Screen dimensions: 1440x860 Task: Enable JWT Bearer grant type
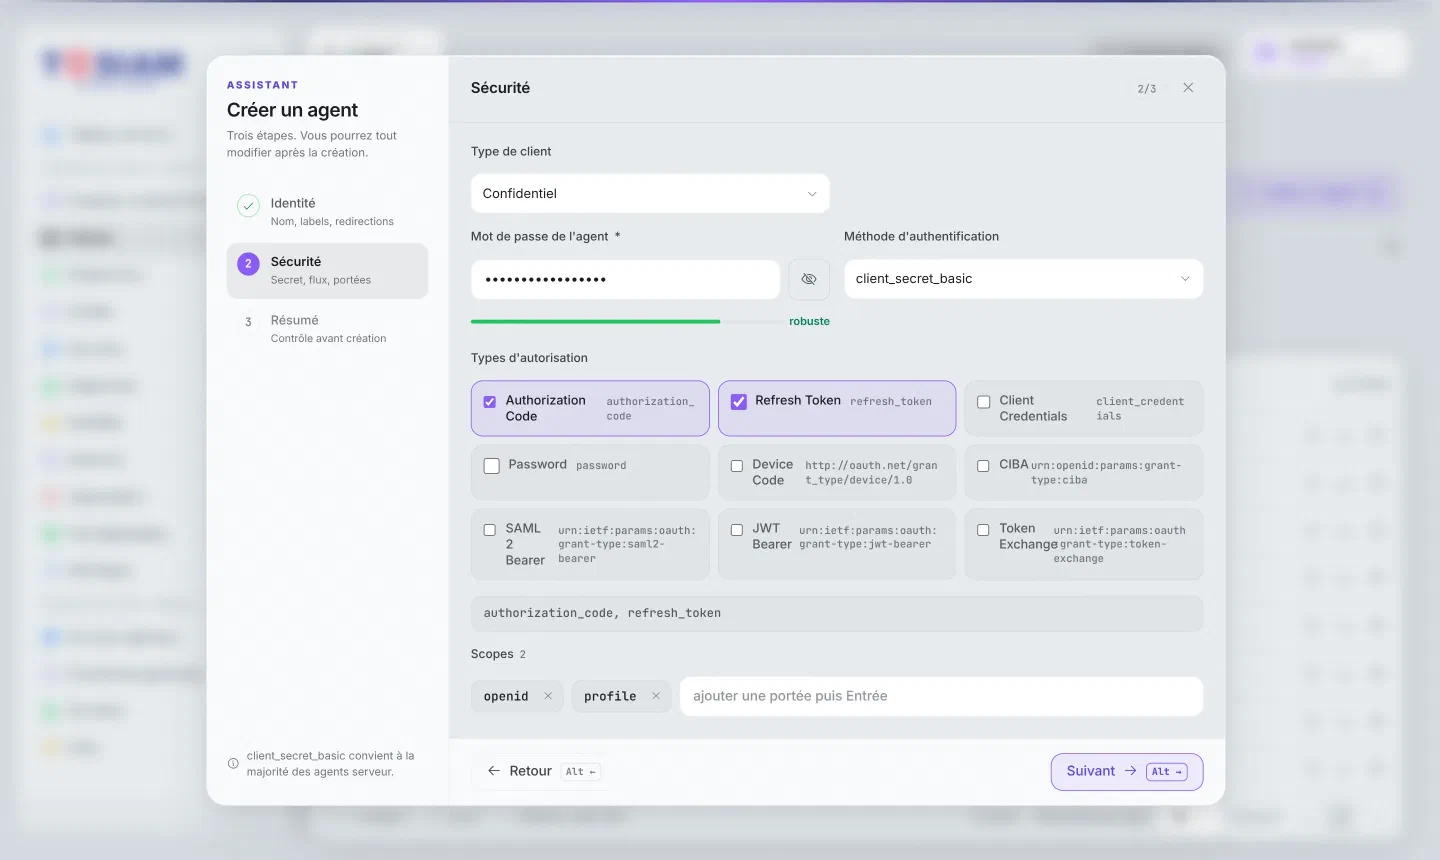pos(737,530)
